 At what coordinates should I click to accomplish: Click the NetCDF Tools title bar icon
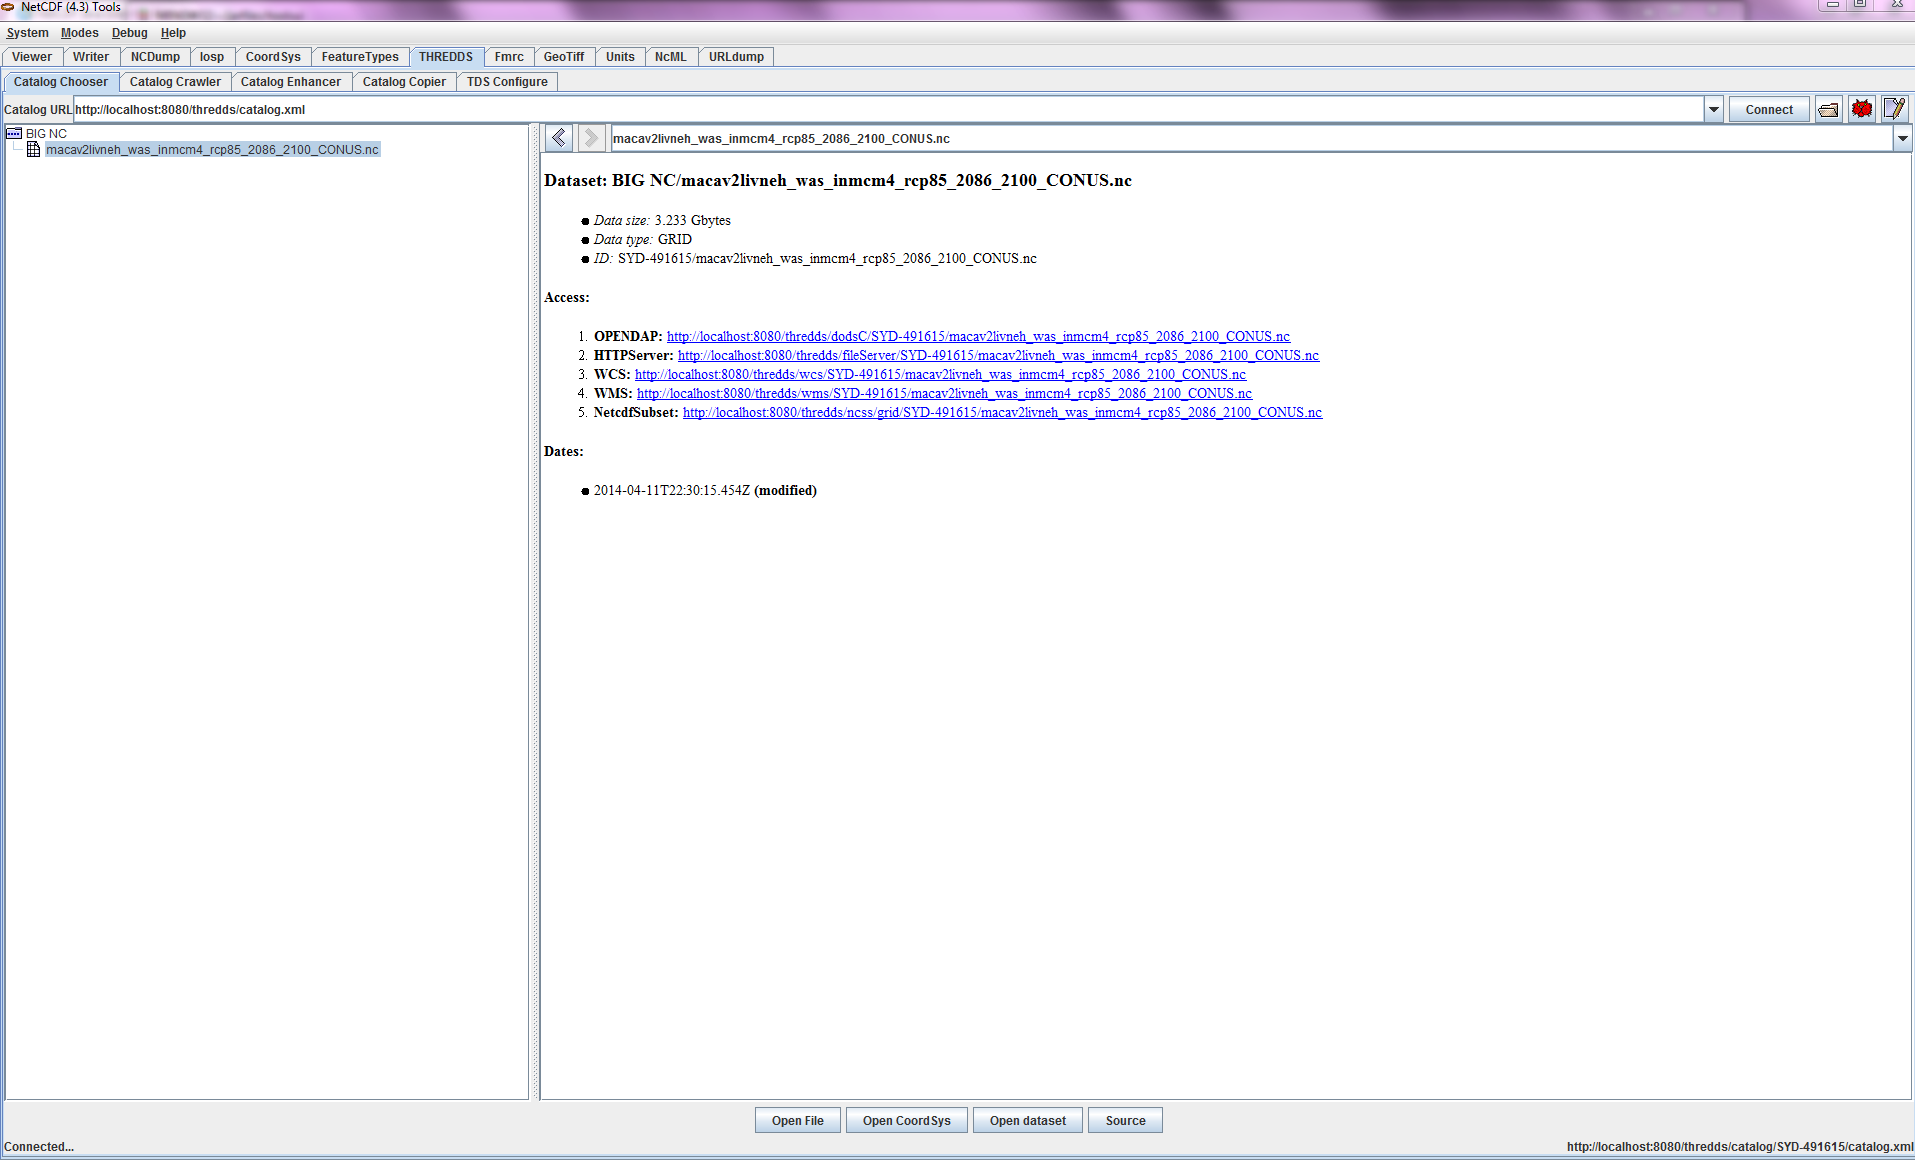(x=8, y=7)
